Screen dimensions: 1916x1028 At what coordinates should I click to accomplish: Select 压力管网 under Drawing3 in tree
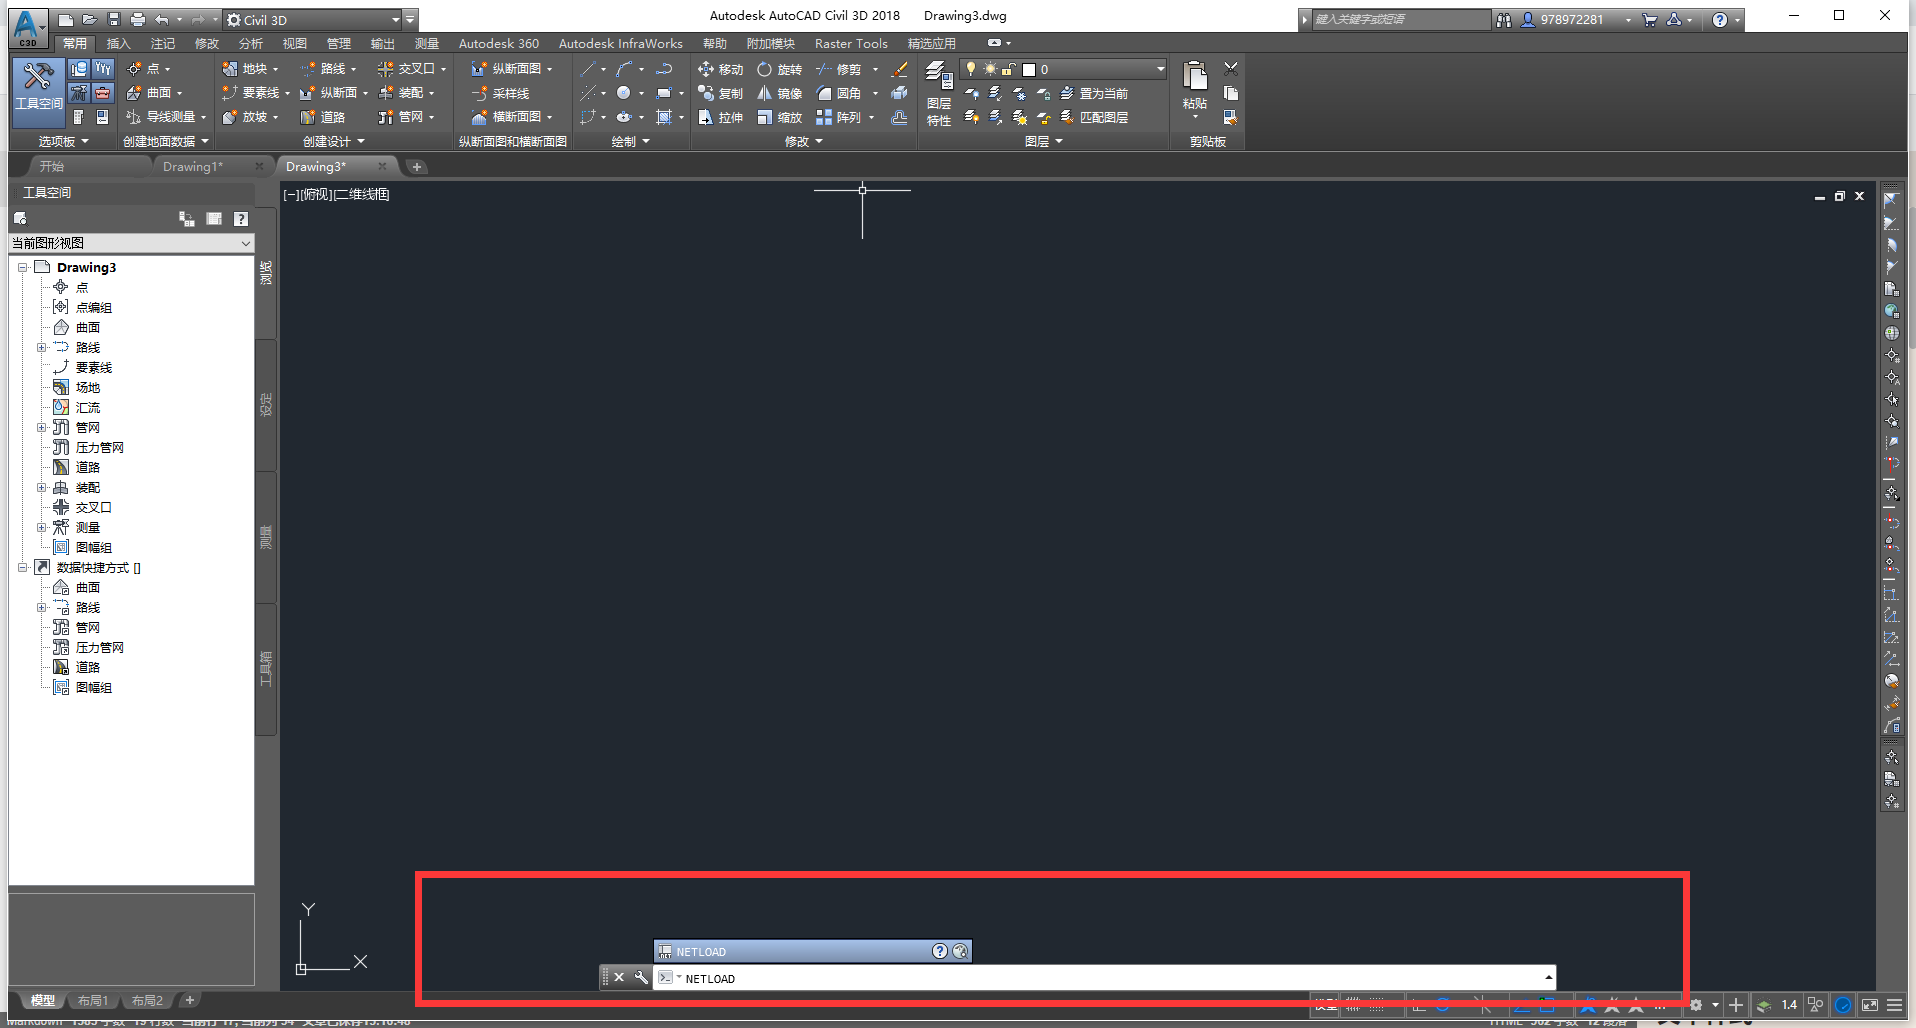pos(99,448)
